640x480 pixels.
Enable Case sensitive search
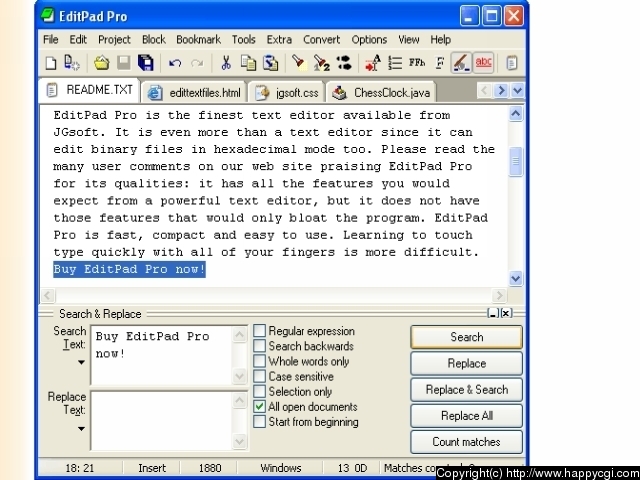260,376
